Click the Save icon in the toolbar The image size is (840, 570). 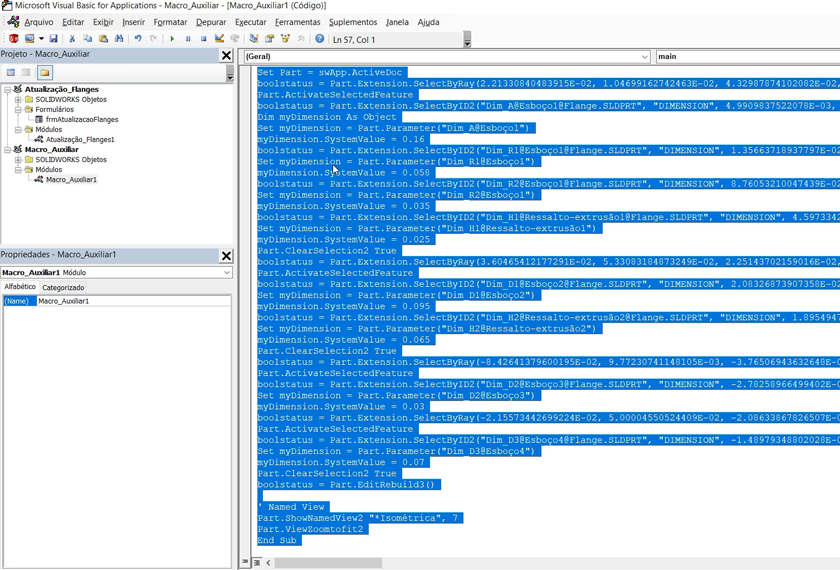click(53, 39)
